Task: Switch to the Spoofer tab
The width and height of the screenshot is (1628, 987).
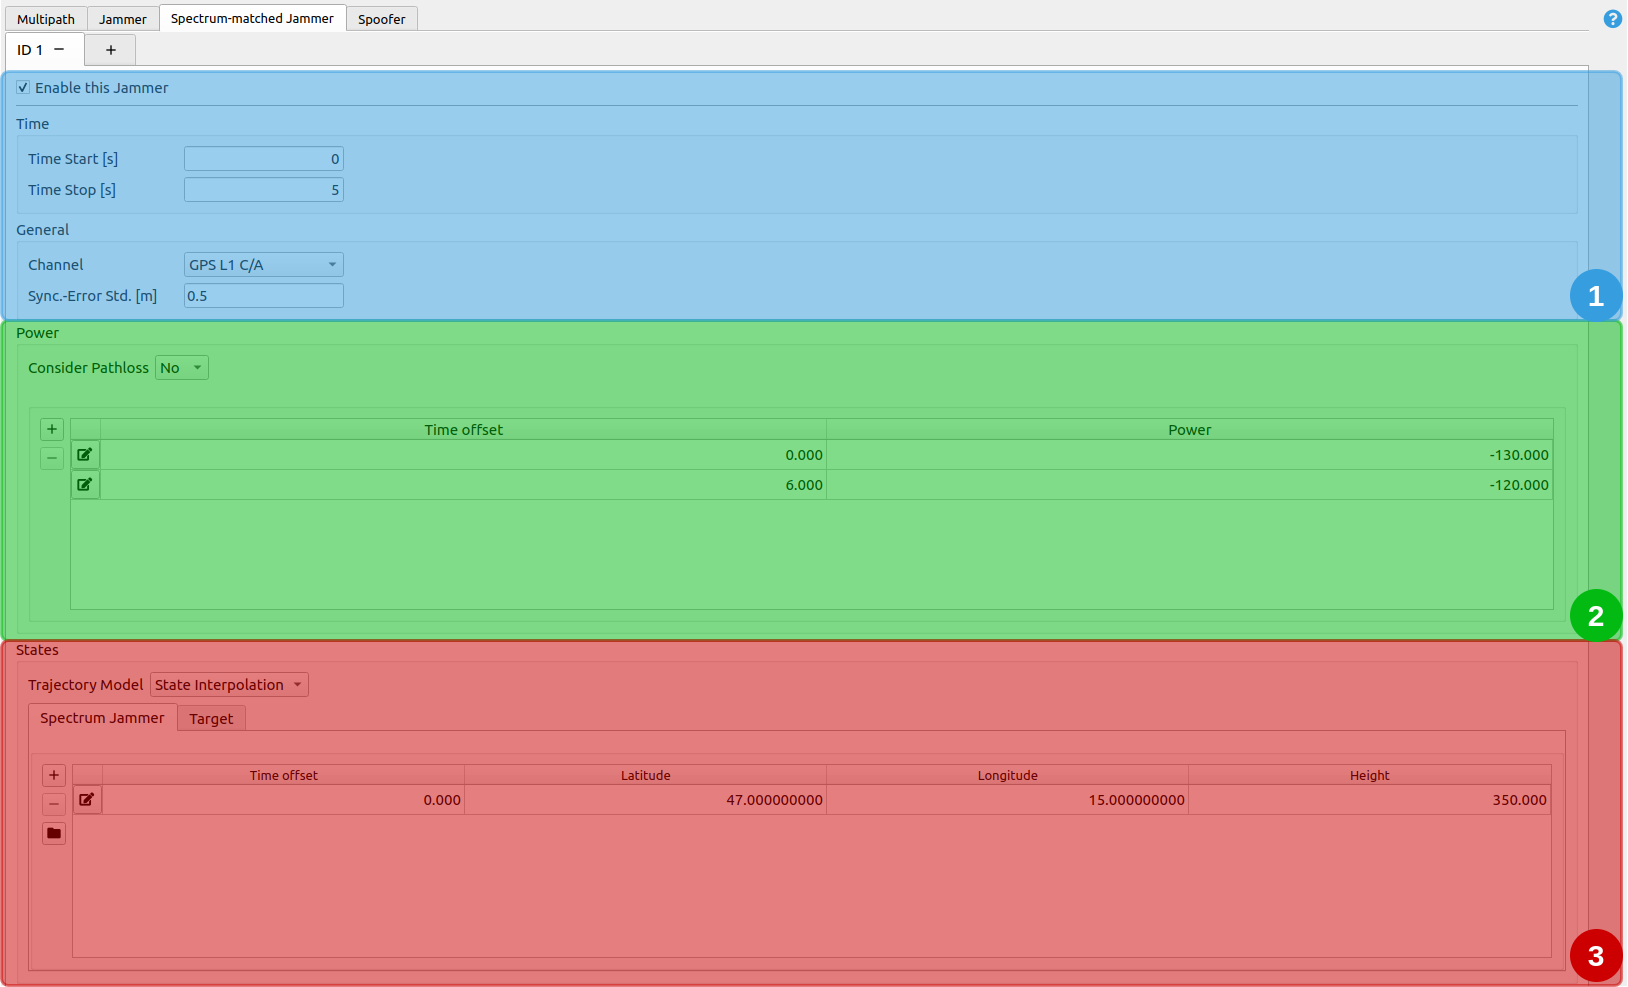Action: pyautogui.click(x=382, y=19)
